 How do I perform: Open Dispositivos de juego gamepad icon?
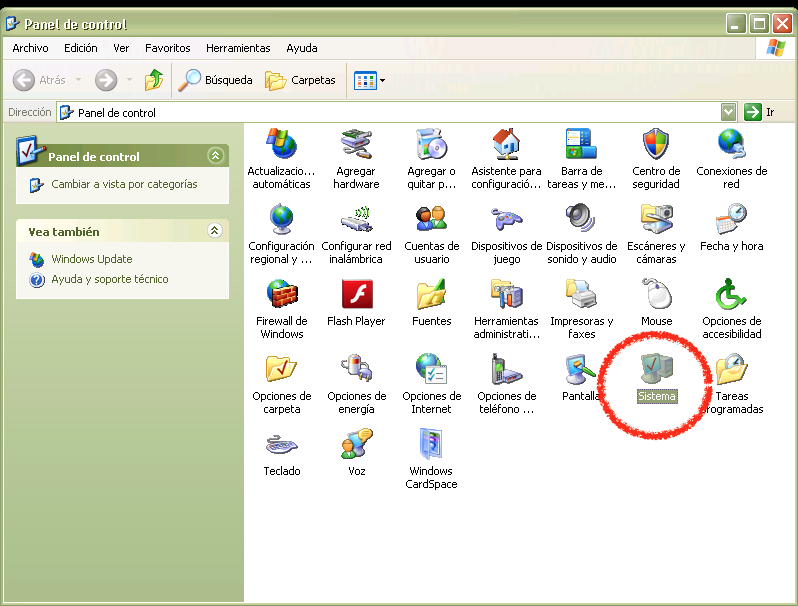point(506,219)
